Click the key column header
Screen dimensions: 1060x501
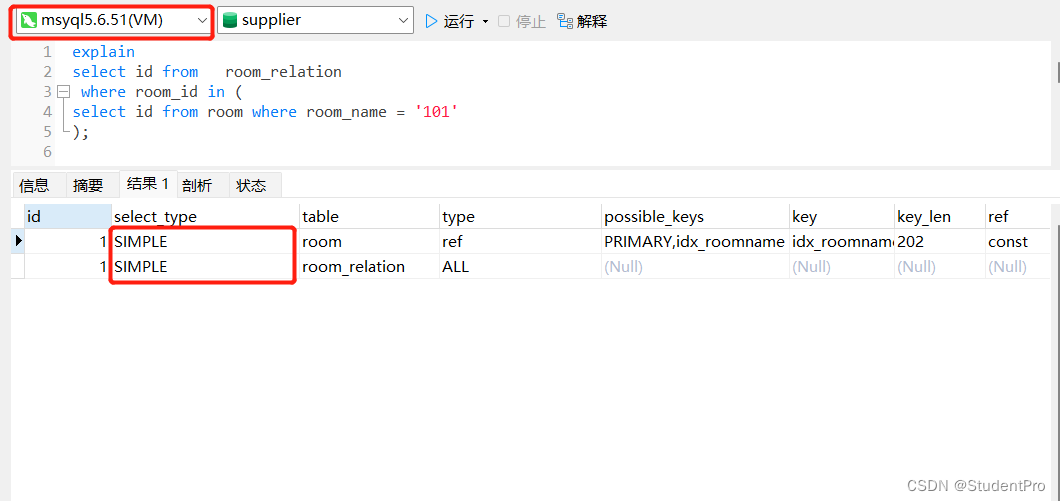click(x=841, y=216)
